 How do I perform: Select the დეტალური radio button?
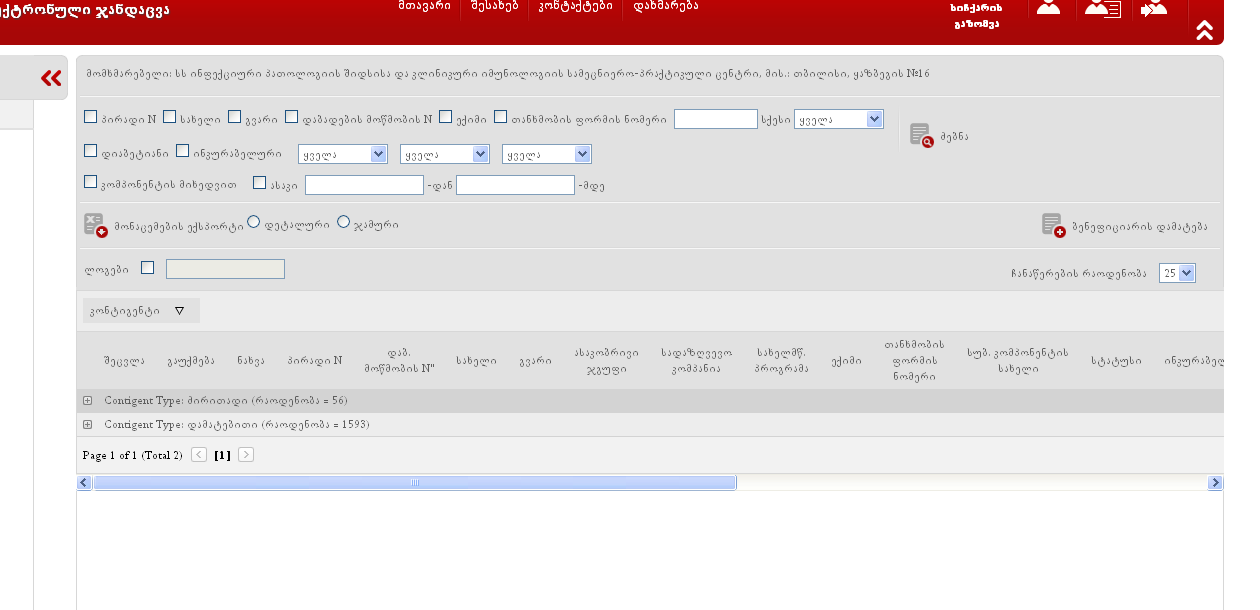pos(253,222)
